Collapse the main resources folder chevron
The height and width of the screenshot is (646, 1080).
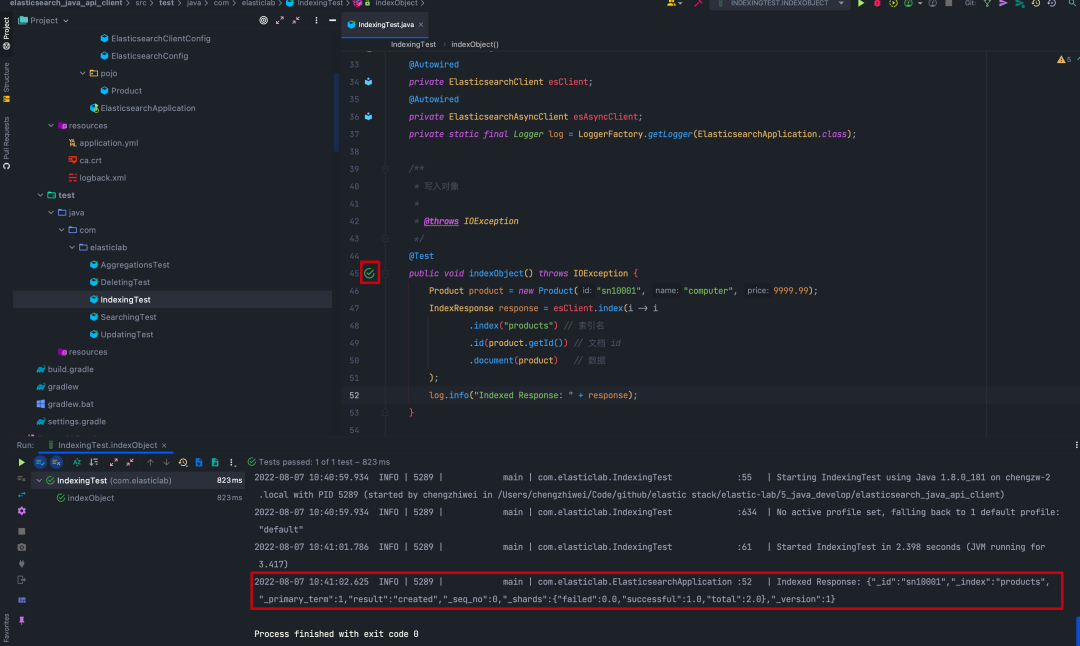[x=51, y=125]
